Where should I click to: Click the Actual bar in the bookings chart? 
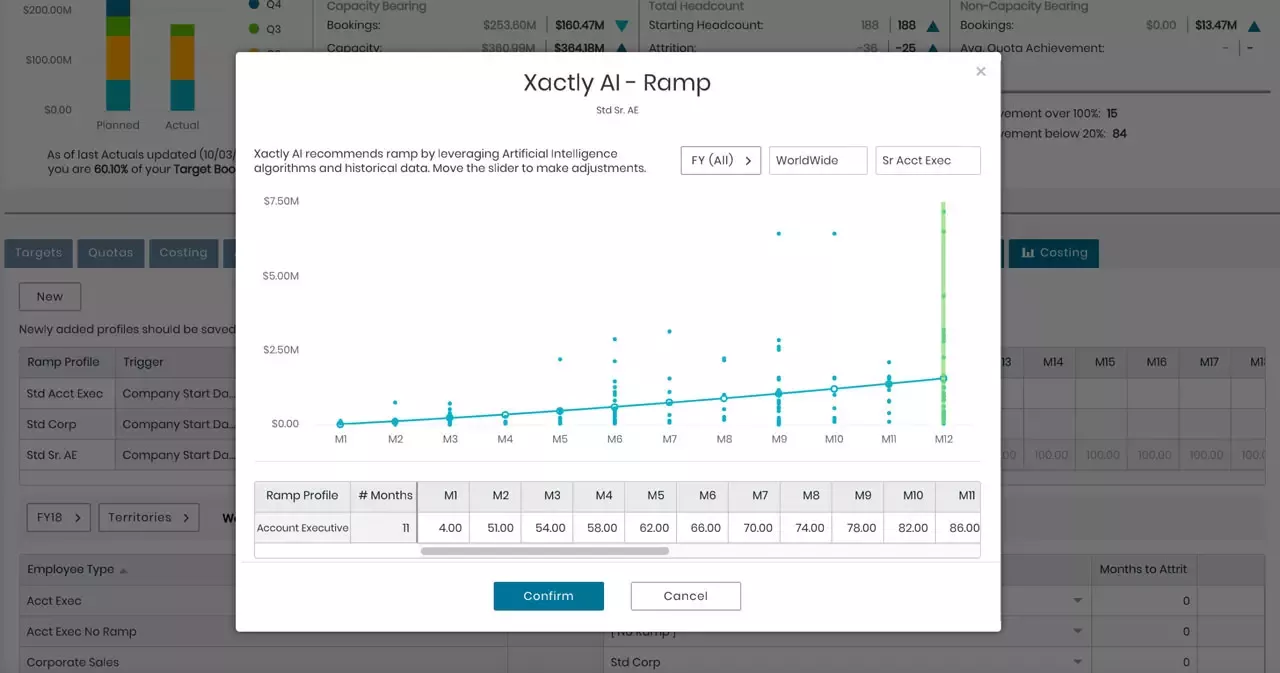tap(182, 67)
